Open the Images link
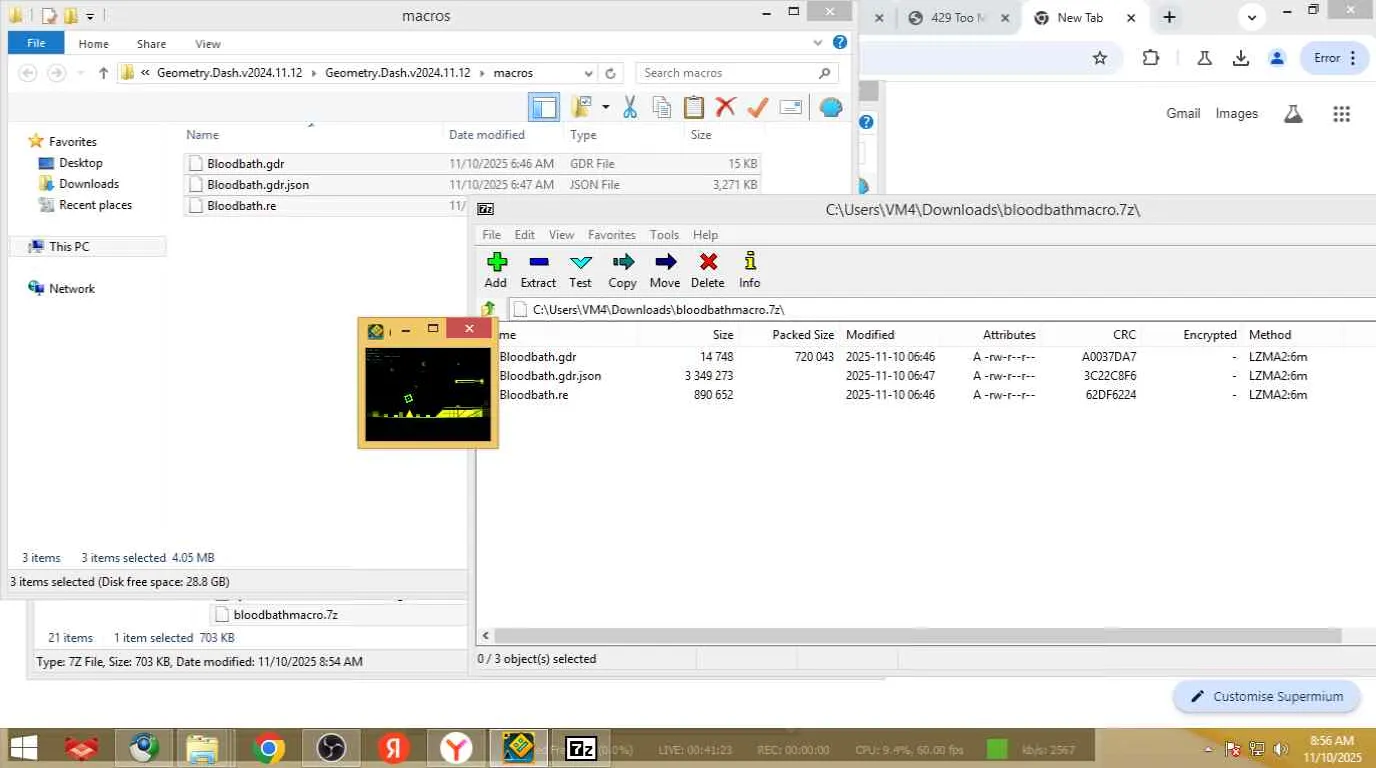 coord(1237,114)
